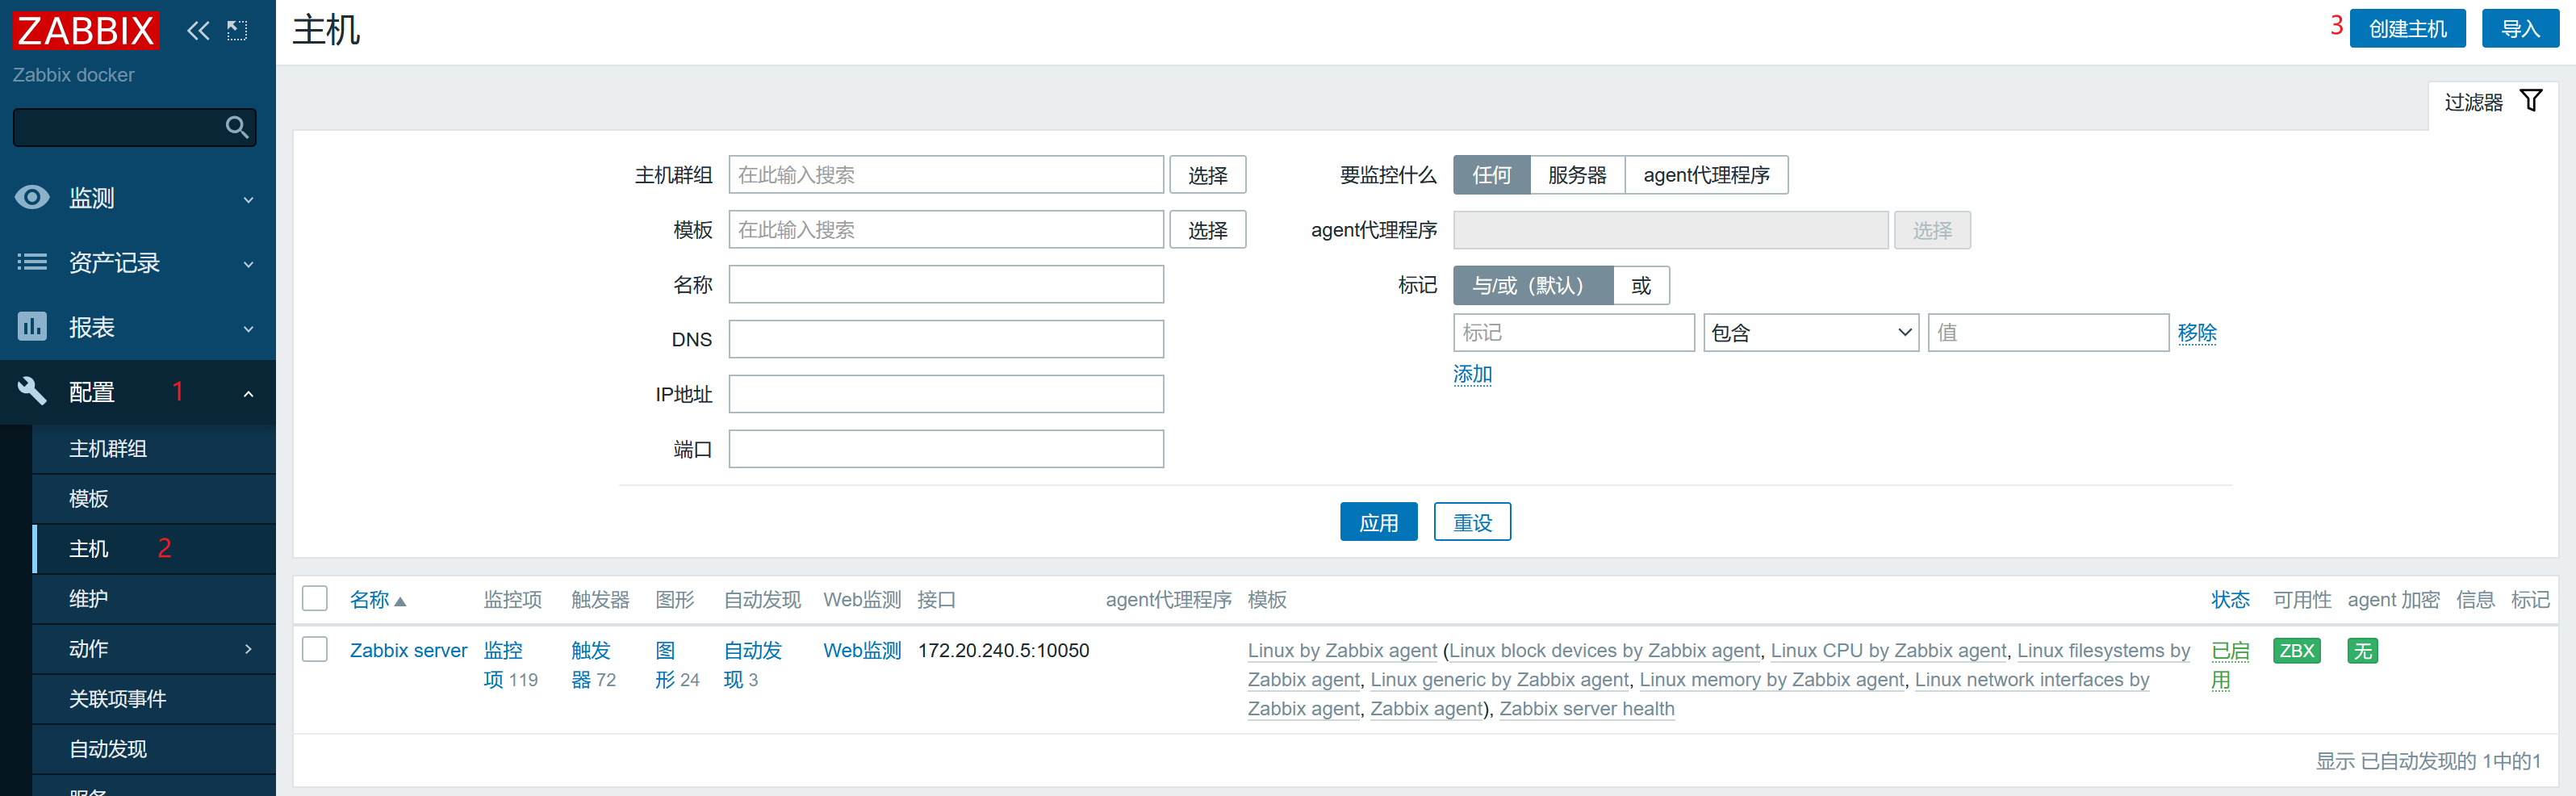2576x796 pixels.
Task: Click the green ZBX availability badge
Action: (x=2296, y=651)
